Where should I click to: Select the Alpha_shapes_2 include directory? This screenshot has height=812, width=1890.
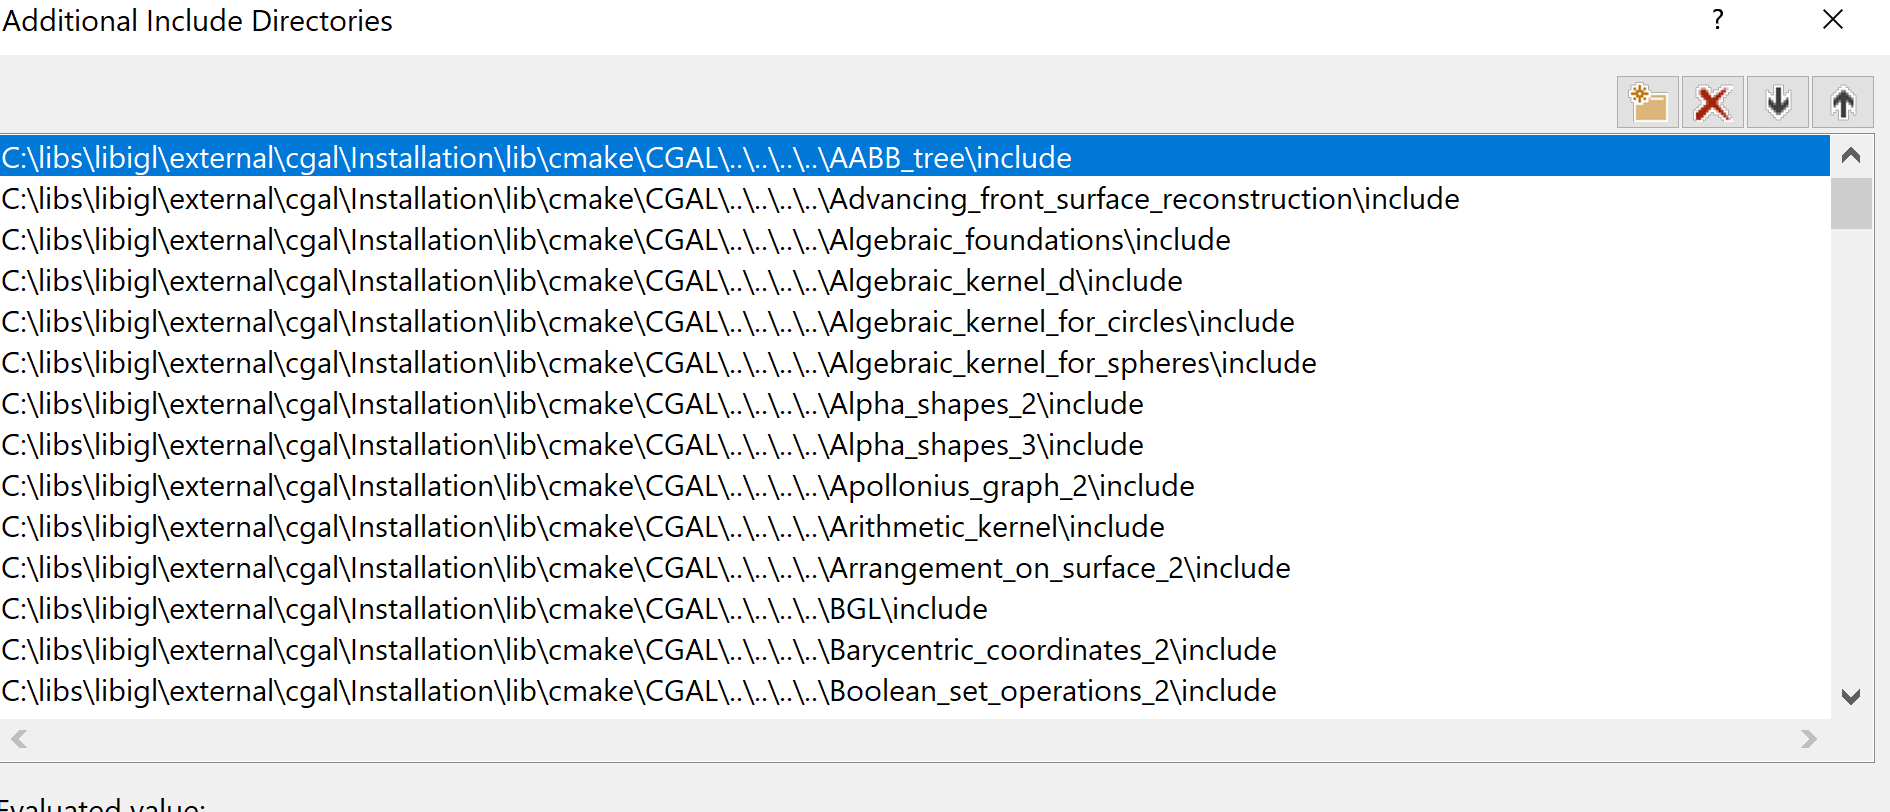pyautogui.click(x=572, y=403)
